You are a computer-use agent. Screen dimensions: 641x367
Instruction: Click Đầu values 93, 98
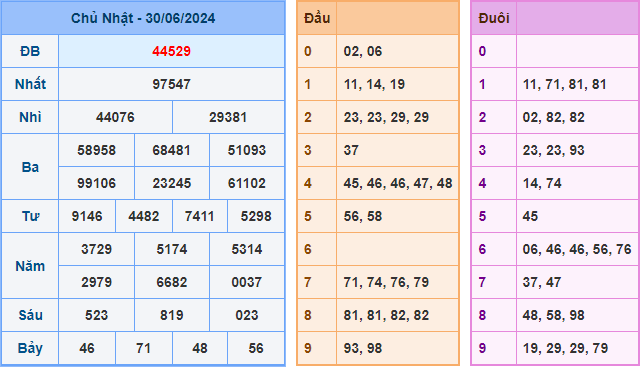[x=363, y=348]
